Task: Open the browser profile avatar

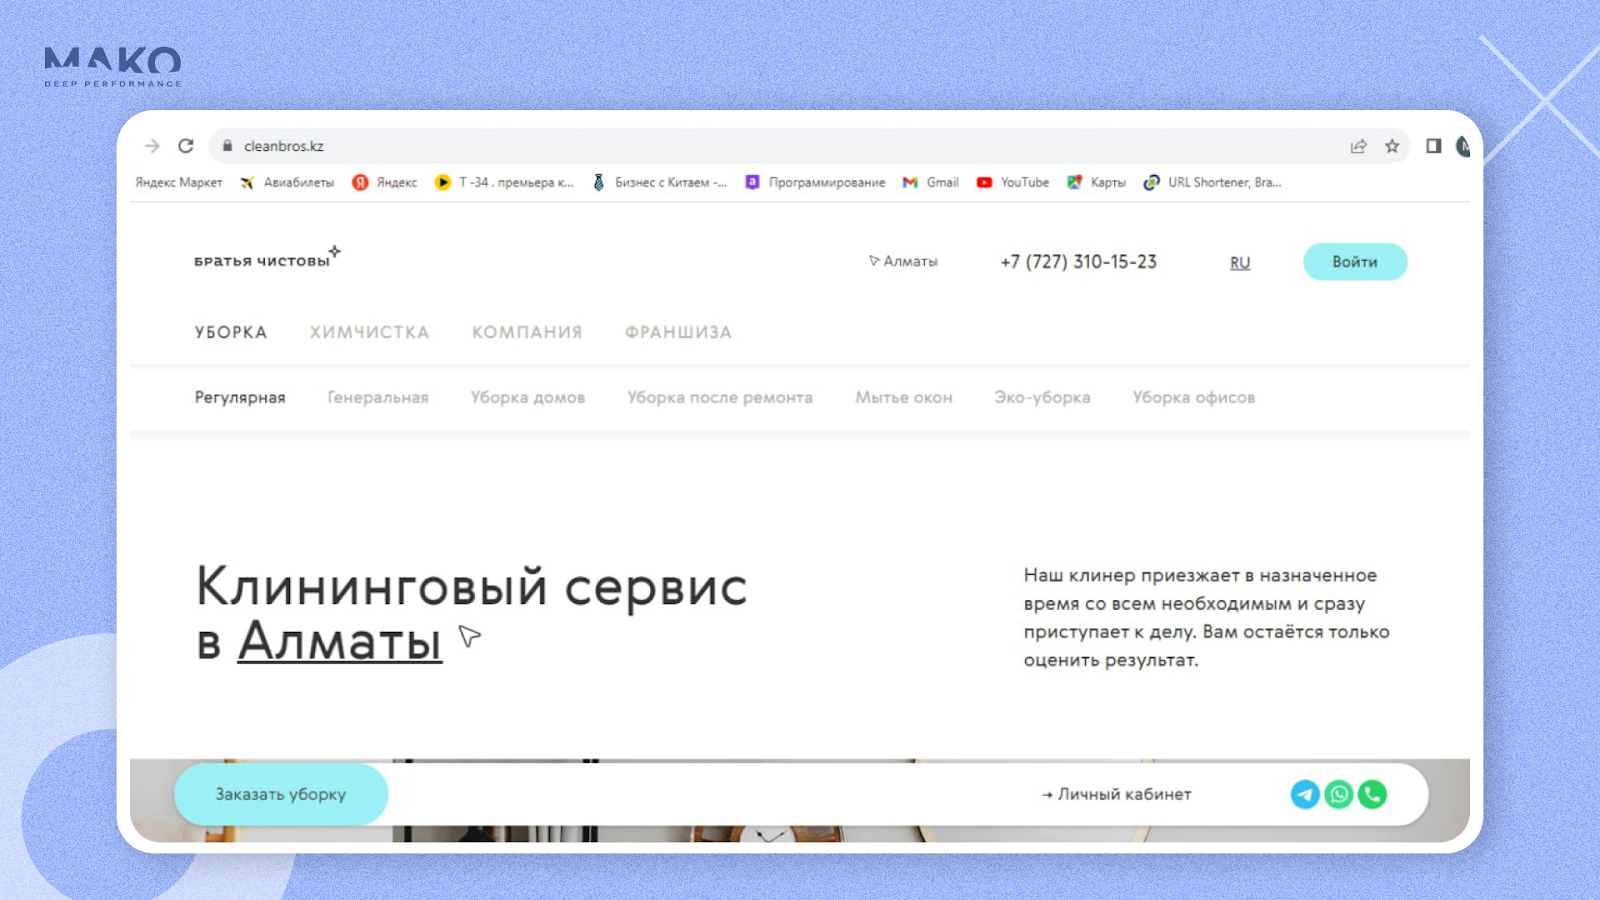Action: pyautogui.click(x=1463, y=146)
